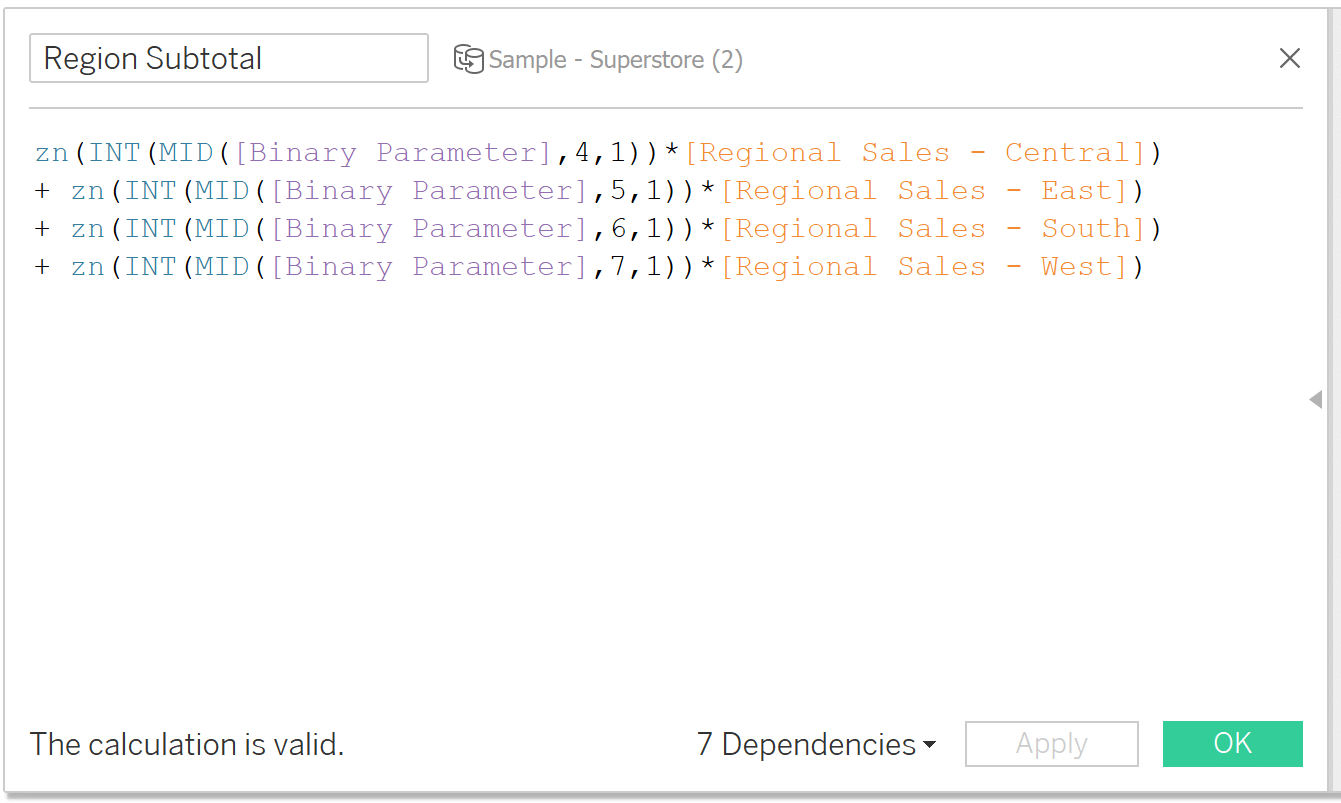Place cursor after the closing parenthesis on West line

point(1145,267)
